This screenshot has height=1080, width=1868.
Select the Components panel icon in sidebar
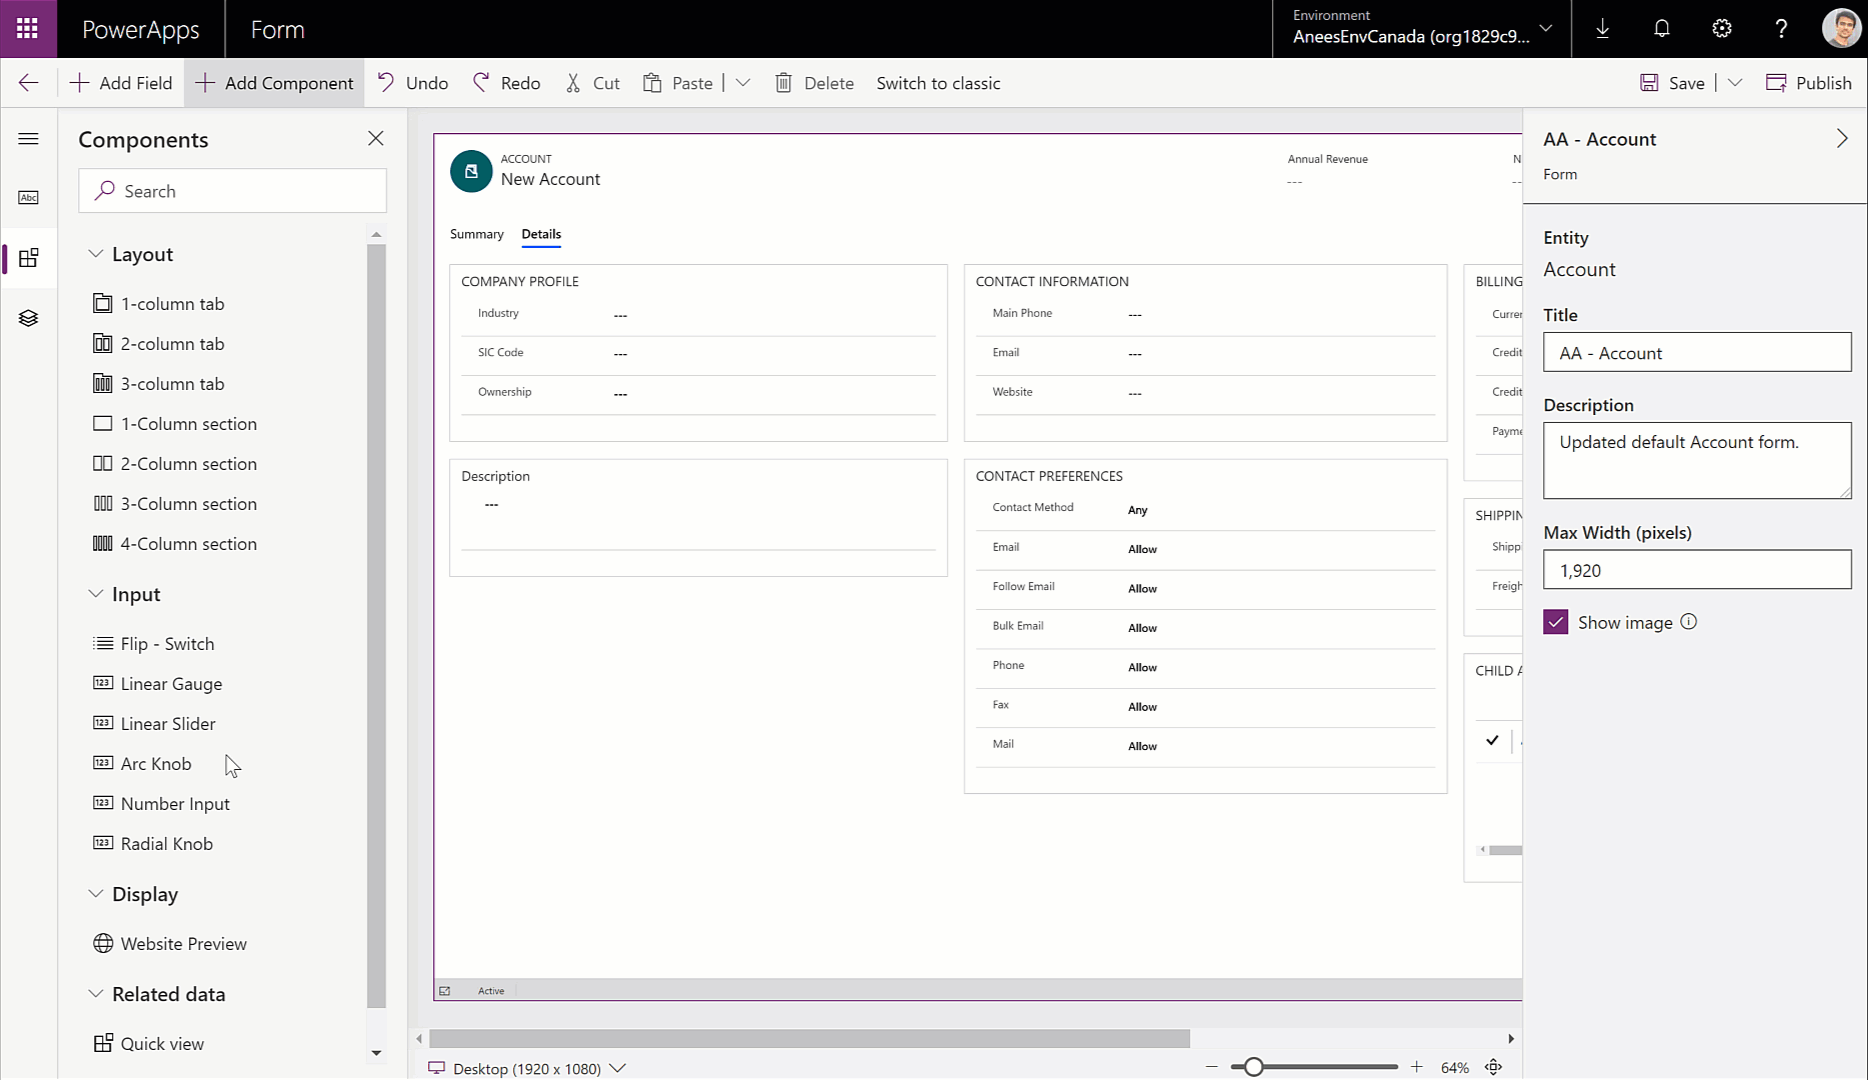click(x=28, y=258)
